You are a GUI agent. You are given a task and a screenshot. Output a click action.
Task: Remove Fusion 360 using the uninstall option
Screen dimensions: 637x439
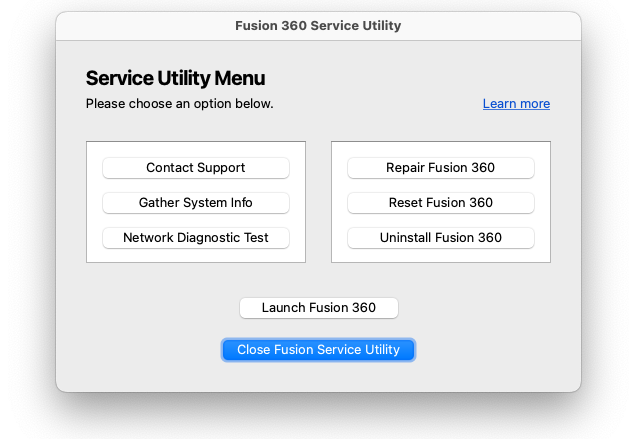(x=441, y=238)
